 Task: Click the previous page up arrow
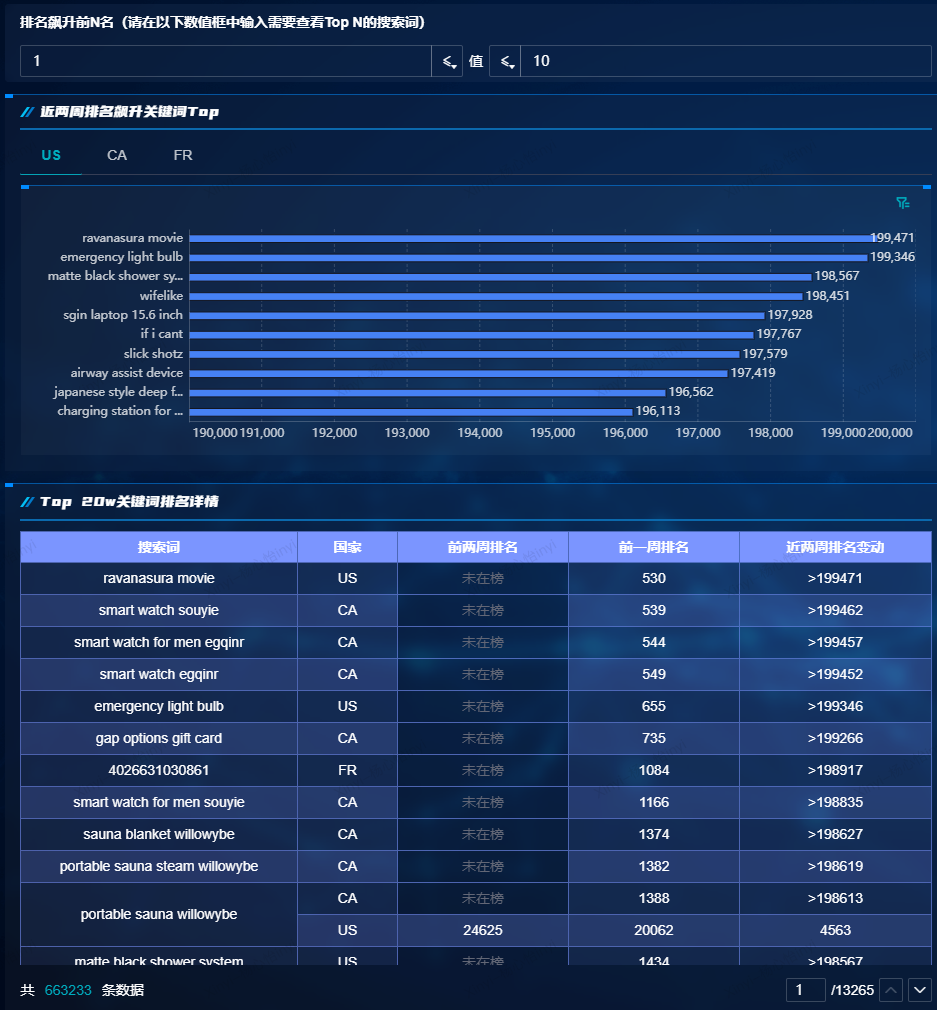click(891, 990)
